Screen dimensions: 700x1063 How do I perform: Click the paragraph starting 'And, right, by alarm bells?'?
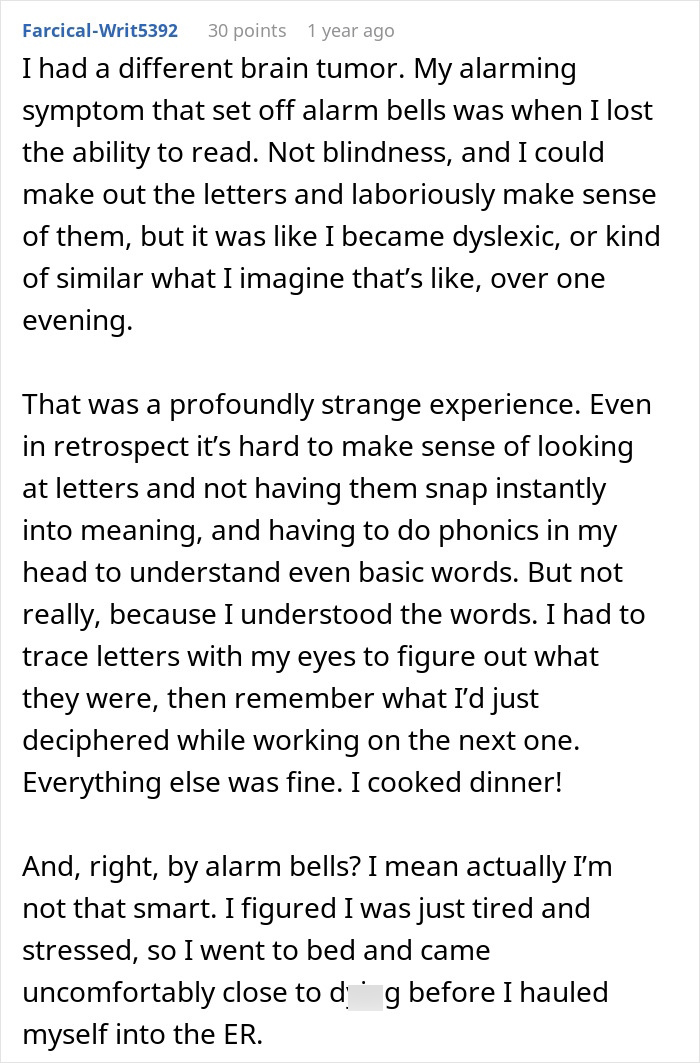click(x=317, y=950)
